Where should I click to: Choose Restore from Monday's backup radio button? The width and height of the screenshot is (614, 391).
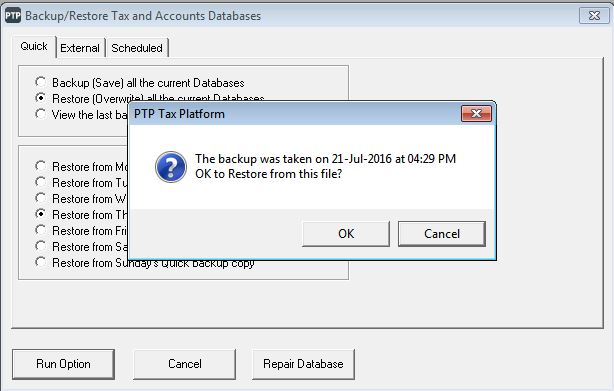click(40, 166)
